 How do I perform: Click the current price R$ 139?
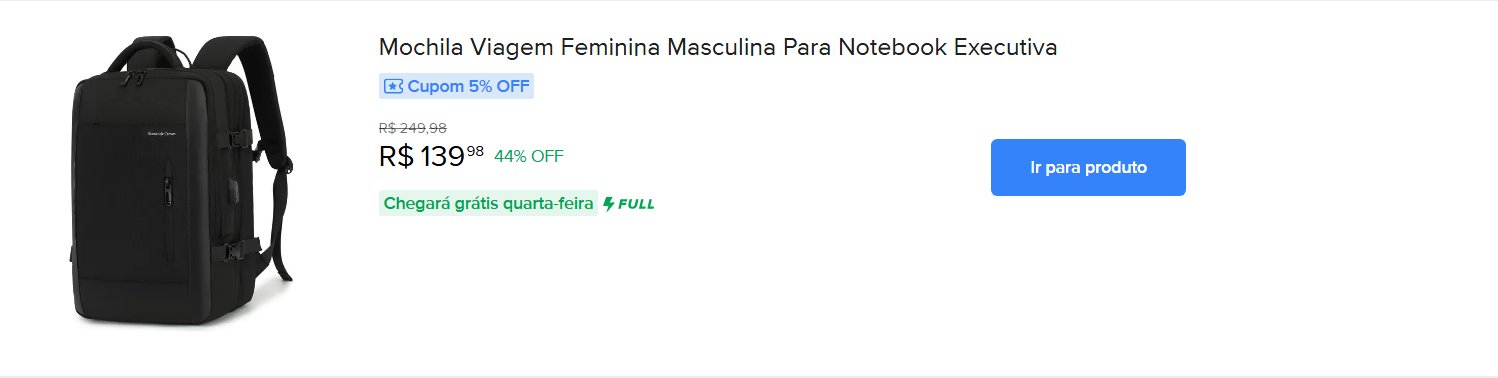[422, 157]
